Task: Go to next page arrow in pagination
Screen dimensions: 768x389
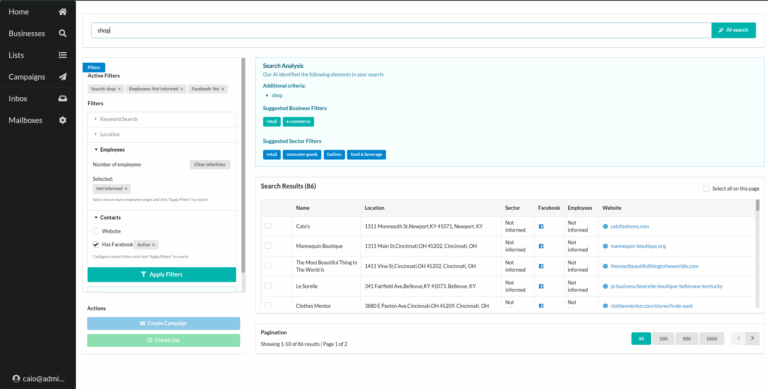Action: pyautogui.click(x=752, y=339)
